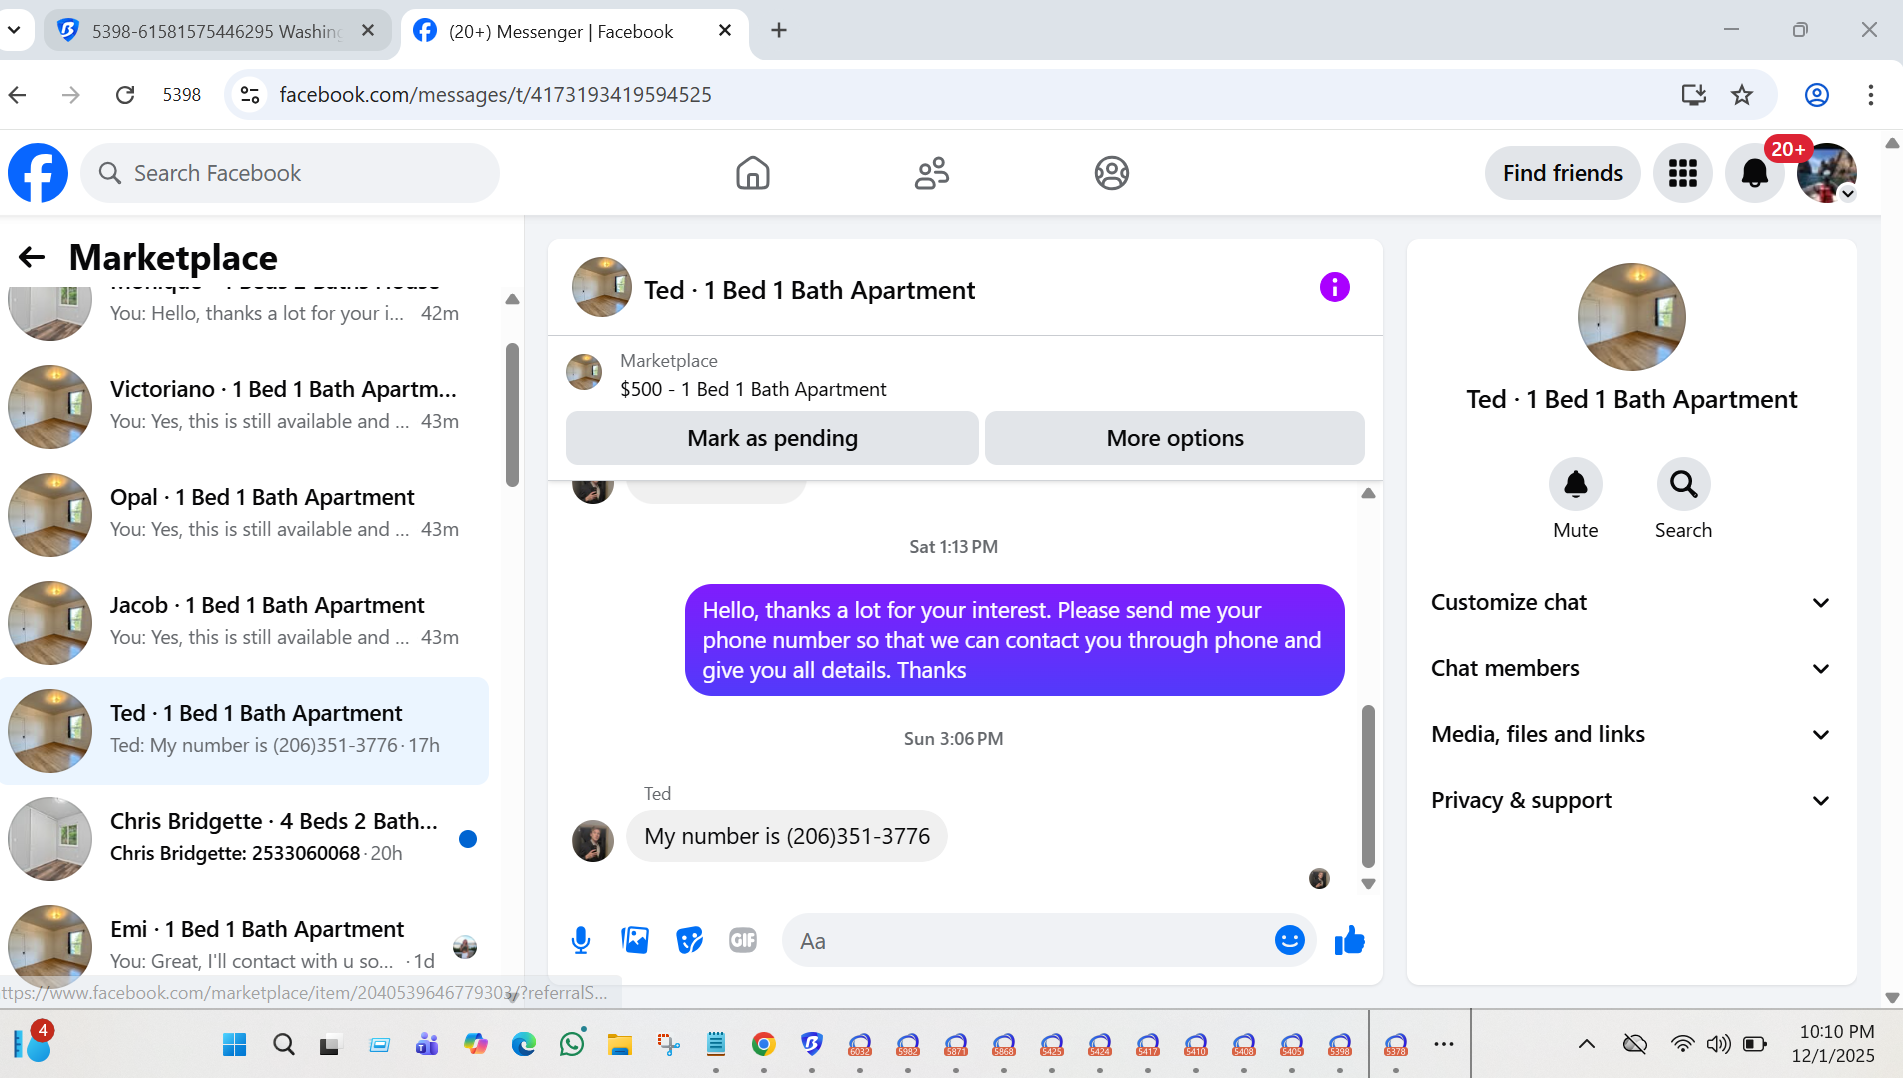
Task: Open the emoji picker in the message box
Action: point(1290,940)
